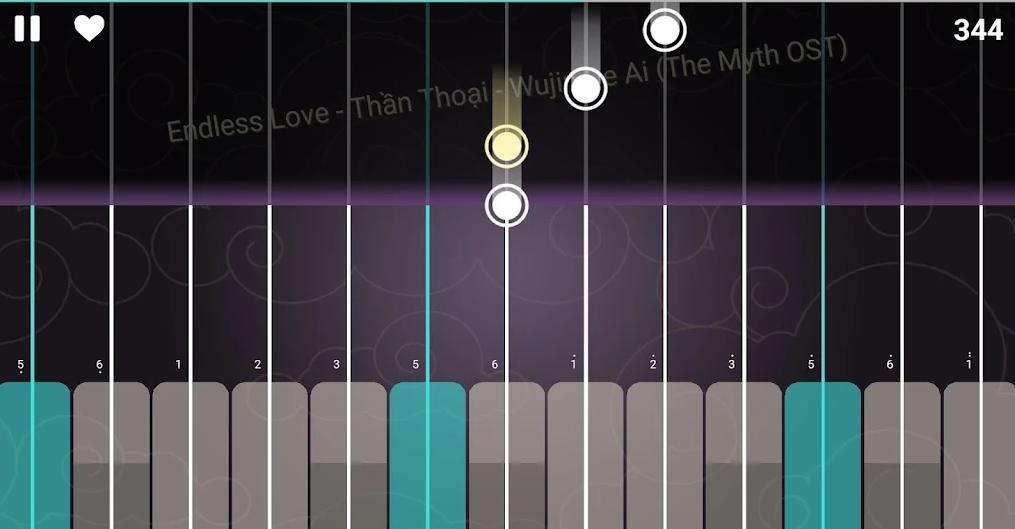Play key 2 with dot above
The image size is (1015, 529).
[665, 455]
